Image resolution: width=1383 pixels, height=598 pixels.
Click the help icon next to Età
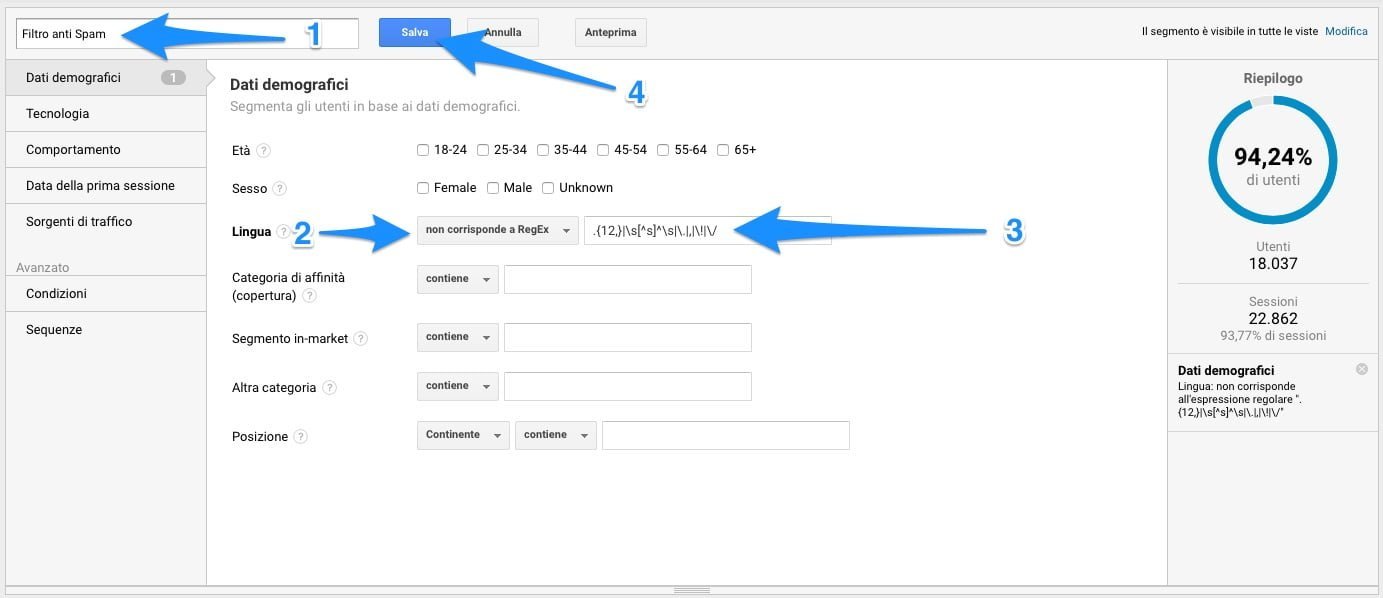coord(263,151)
